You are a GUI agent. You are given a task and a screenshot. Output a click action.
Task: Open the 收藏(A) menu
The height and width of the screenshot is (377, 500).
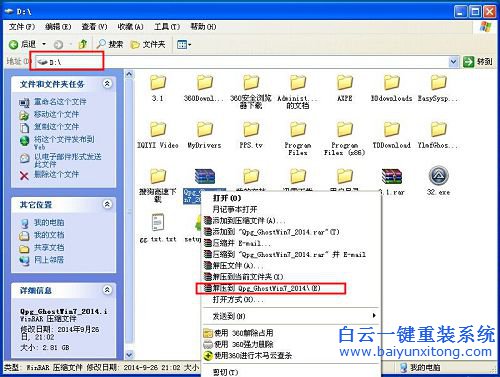click(x=130, y=27)
